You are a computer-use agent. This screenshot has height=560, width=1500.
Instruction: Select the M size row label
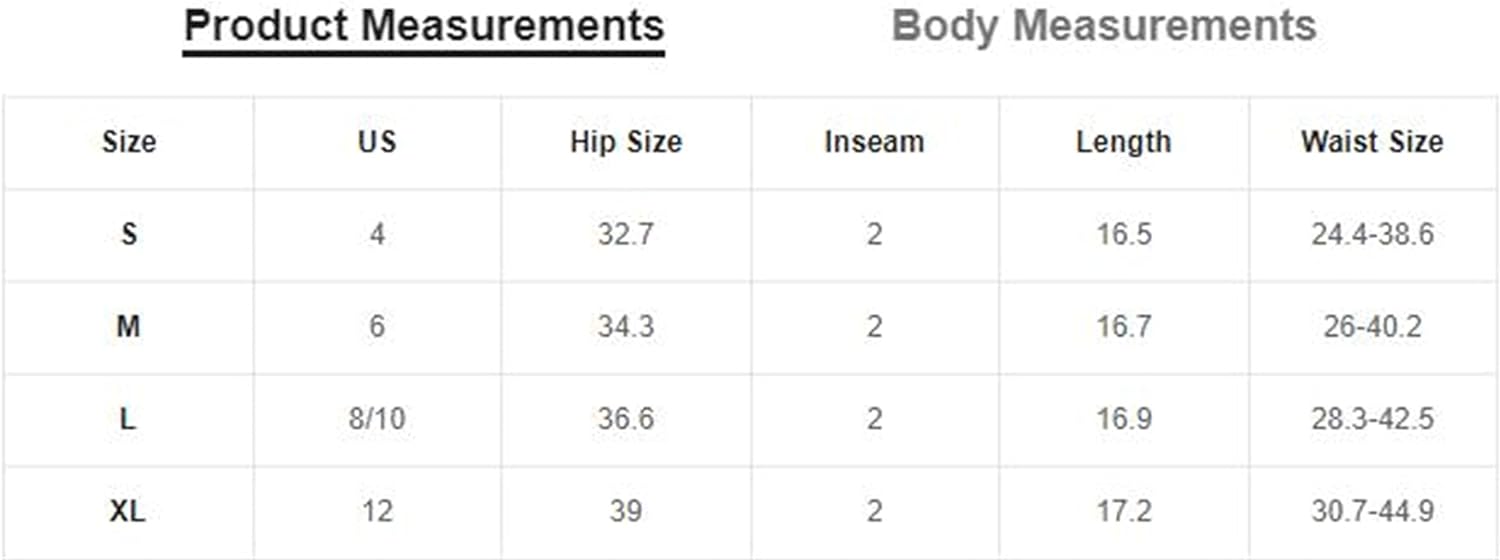[x=129, y=327]
